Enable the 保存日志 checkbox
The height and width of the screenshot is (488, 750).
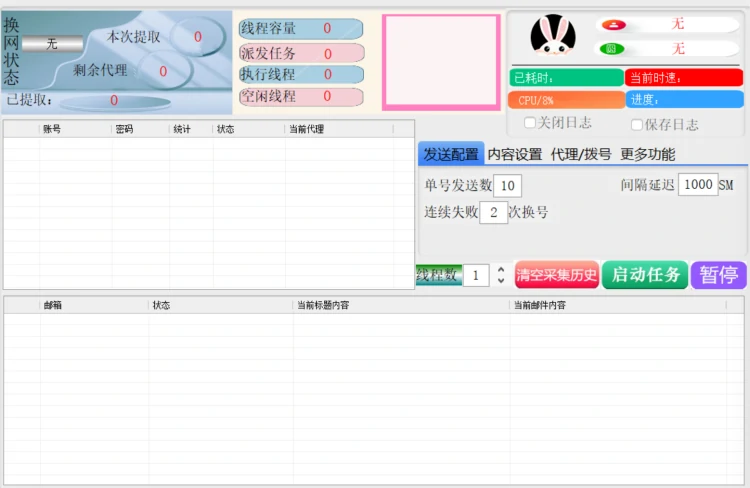point(637,125)
